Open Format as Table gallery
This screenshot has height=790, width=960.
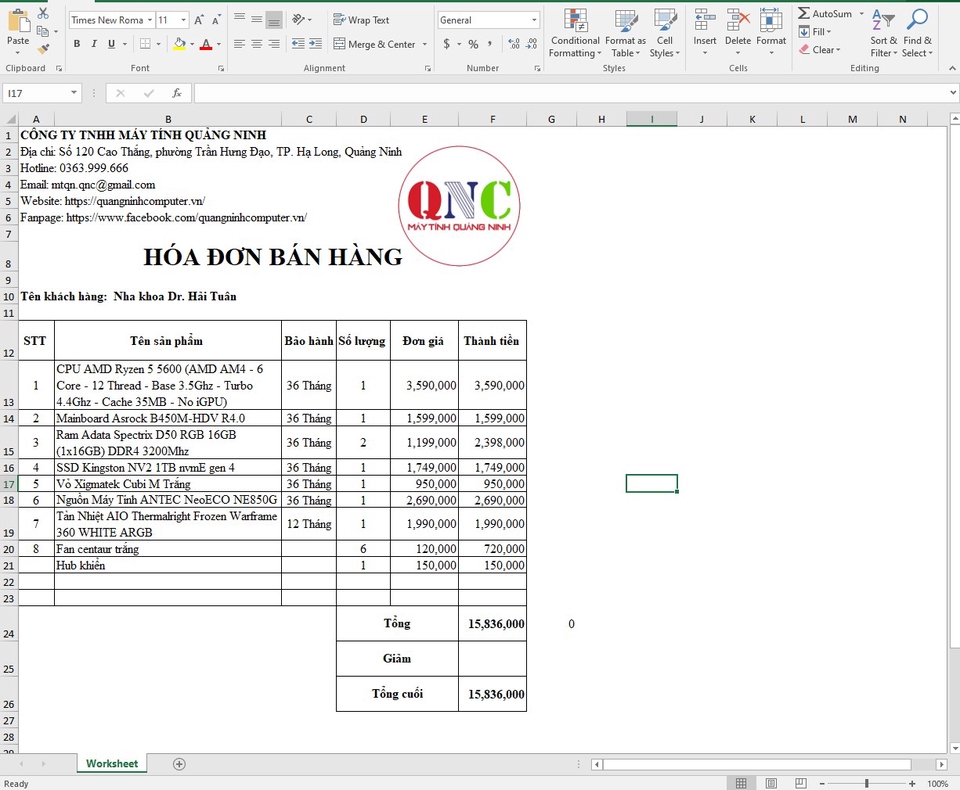tap(626, 34)
